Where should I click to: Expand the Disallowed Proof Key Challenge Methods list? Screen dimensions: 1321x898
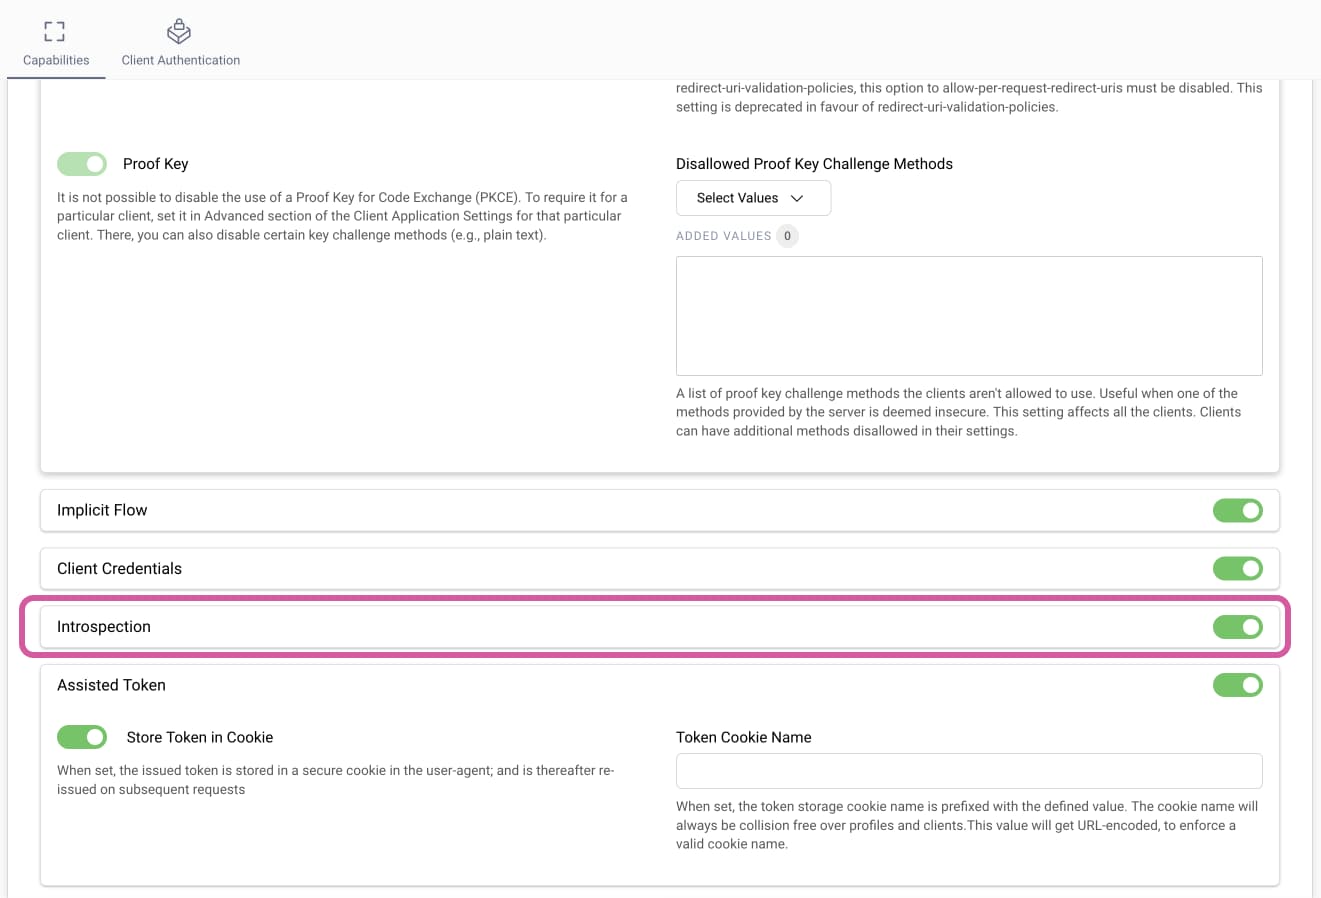click(x=753, y=198)
